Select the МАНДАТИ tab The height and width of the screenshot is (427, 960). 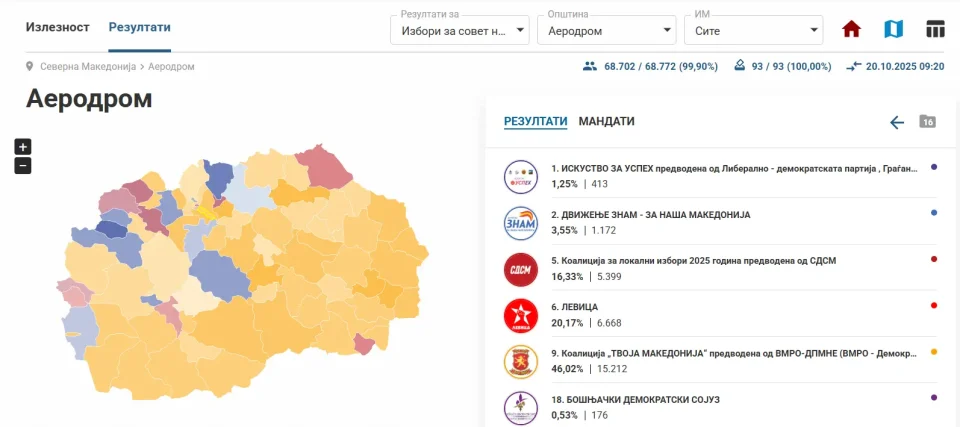(x=606, y=121)
